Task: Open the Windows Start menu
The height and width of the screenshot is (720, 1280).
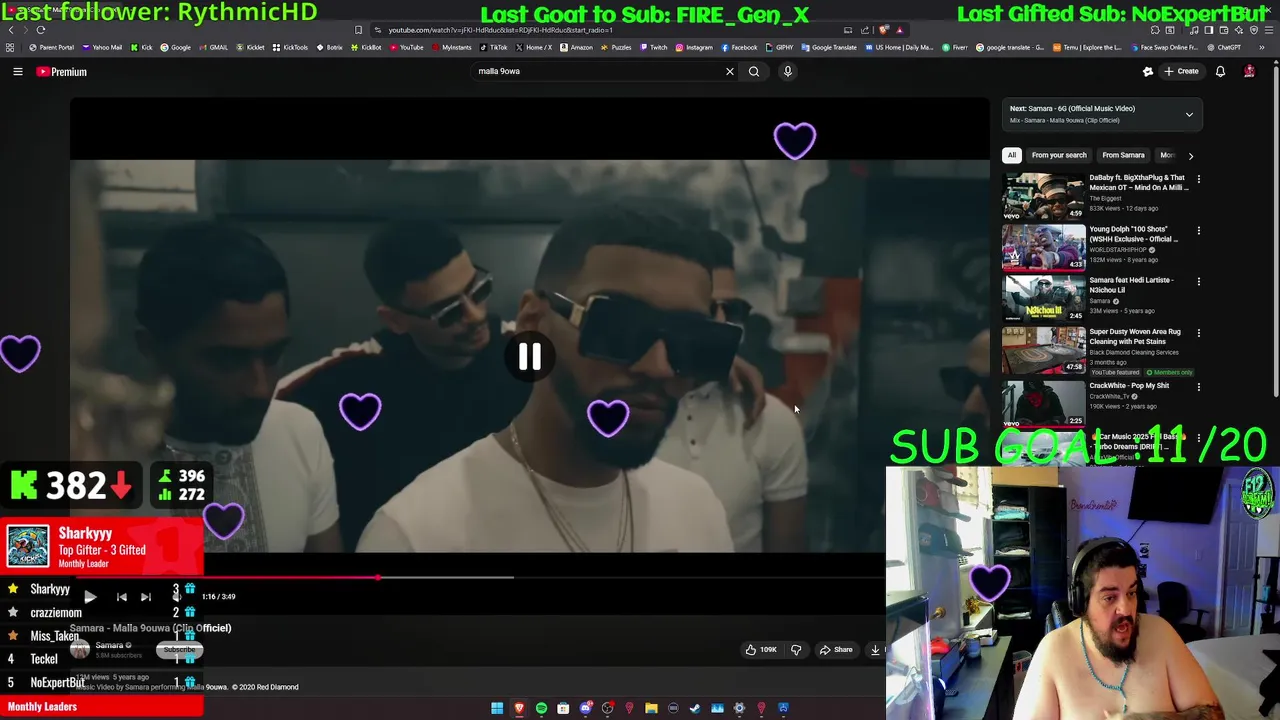Action: pyautogui.click(x=497, y=708)
